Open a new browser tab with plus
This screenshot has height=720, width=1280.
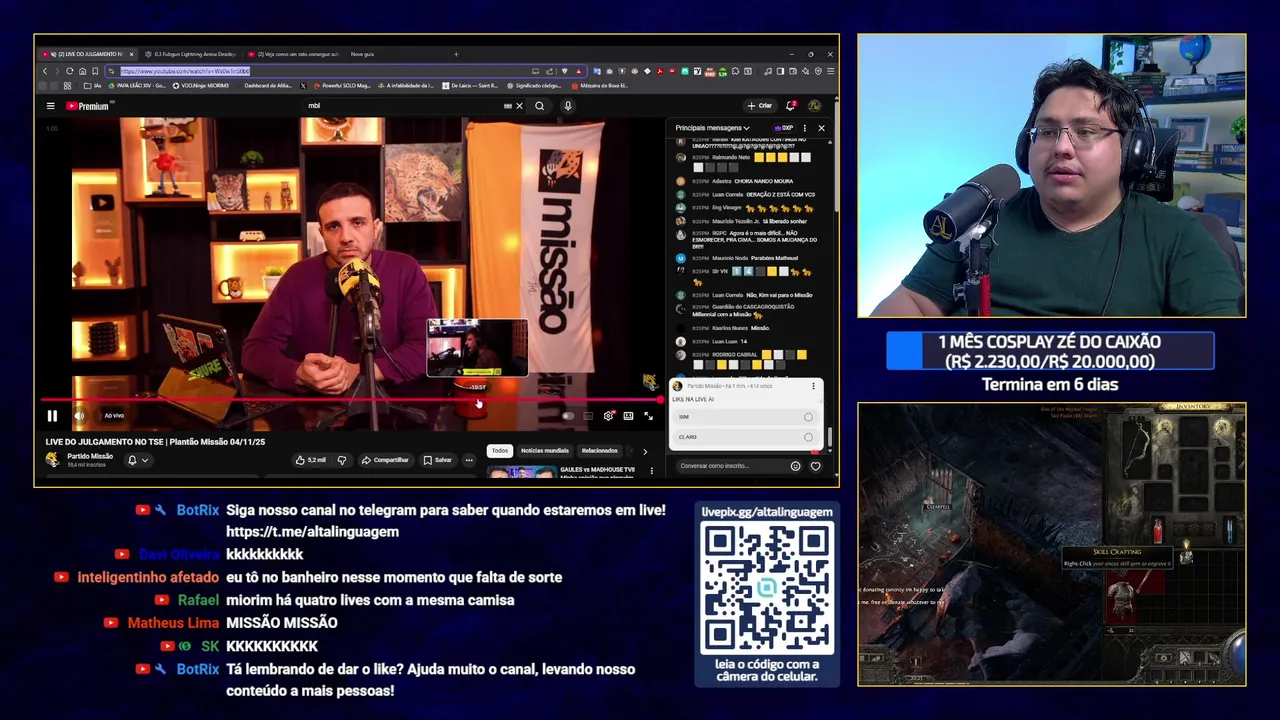tap(456, 54)
